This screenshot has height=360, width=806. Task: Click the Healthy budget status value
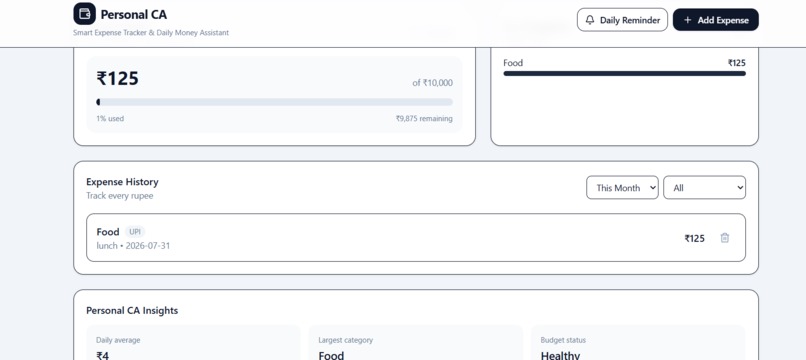(560, 355)
